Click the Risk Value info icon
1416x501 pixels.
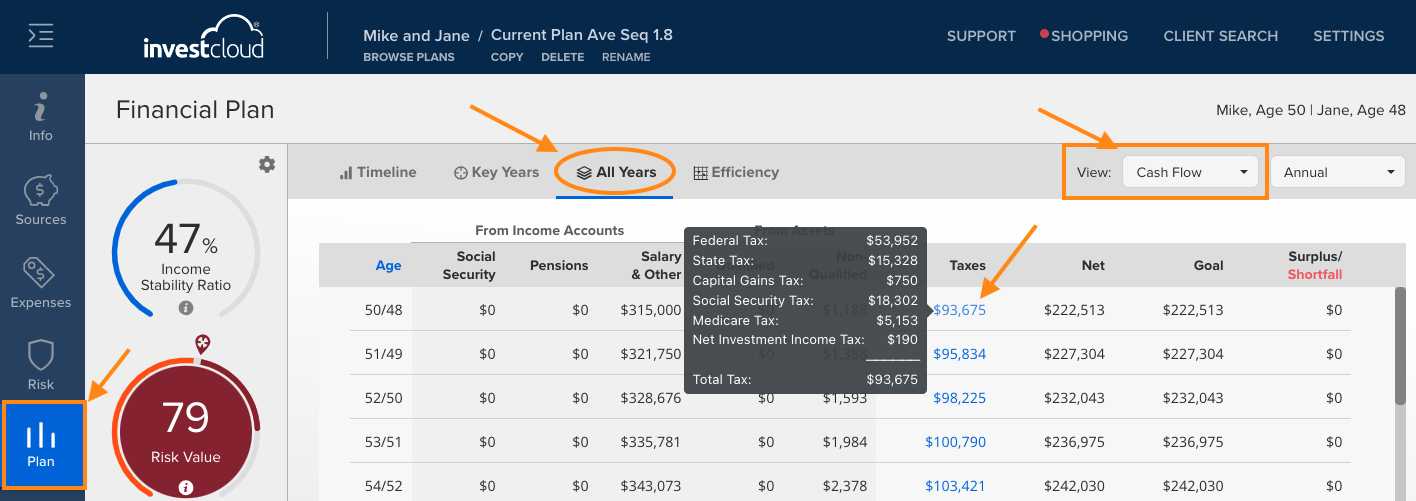pos(186,488)
